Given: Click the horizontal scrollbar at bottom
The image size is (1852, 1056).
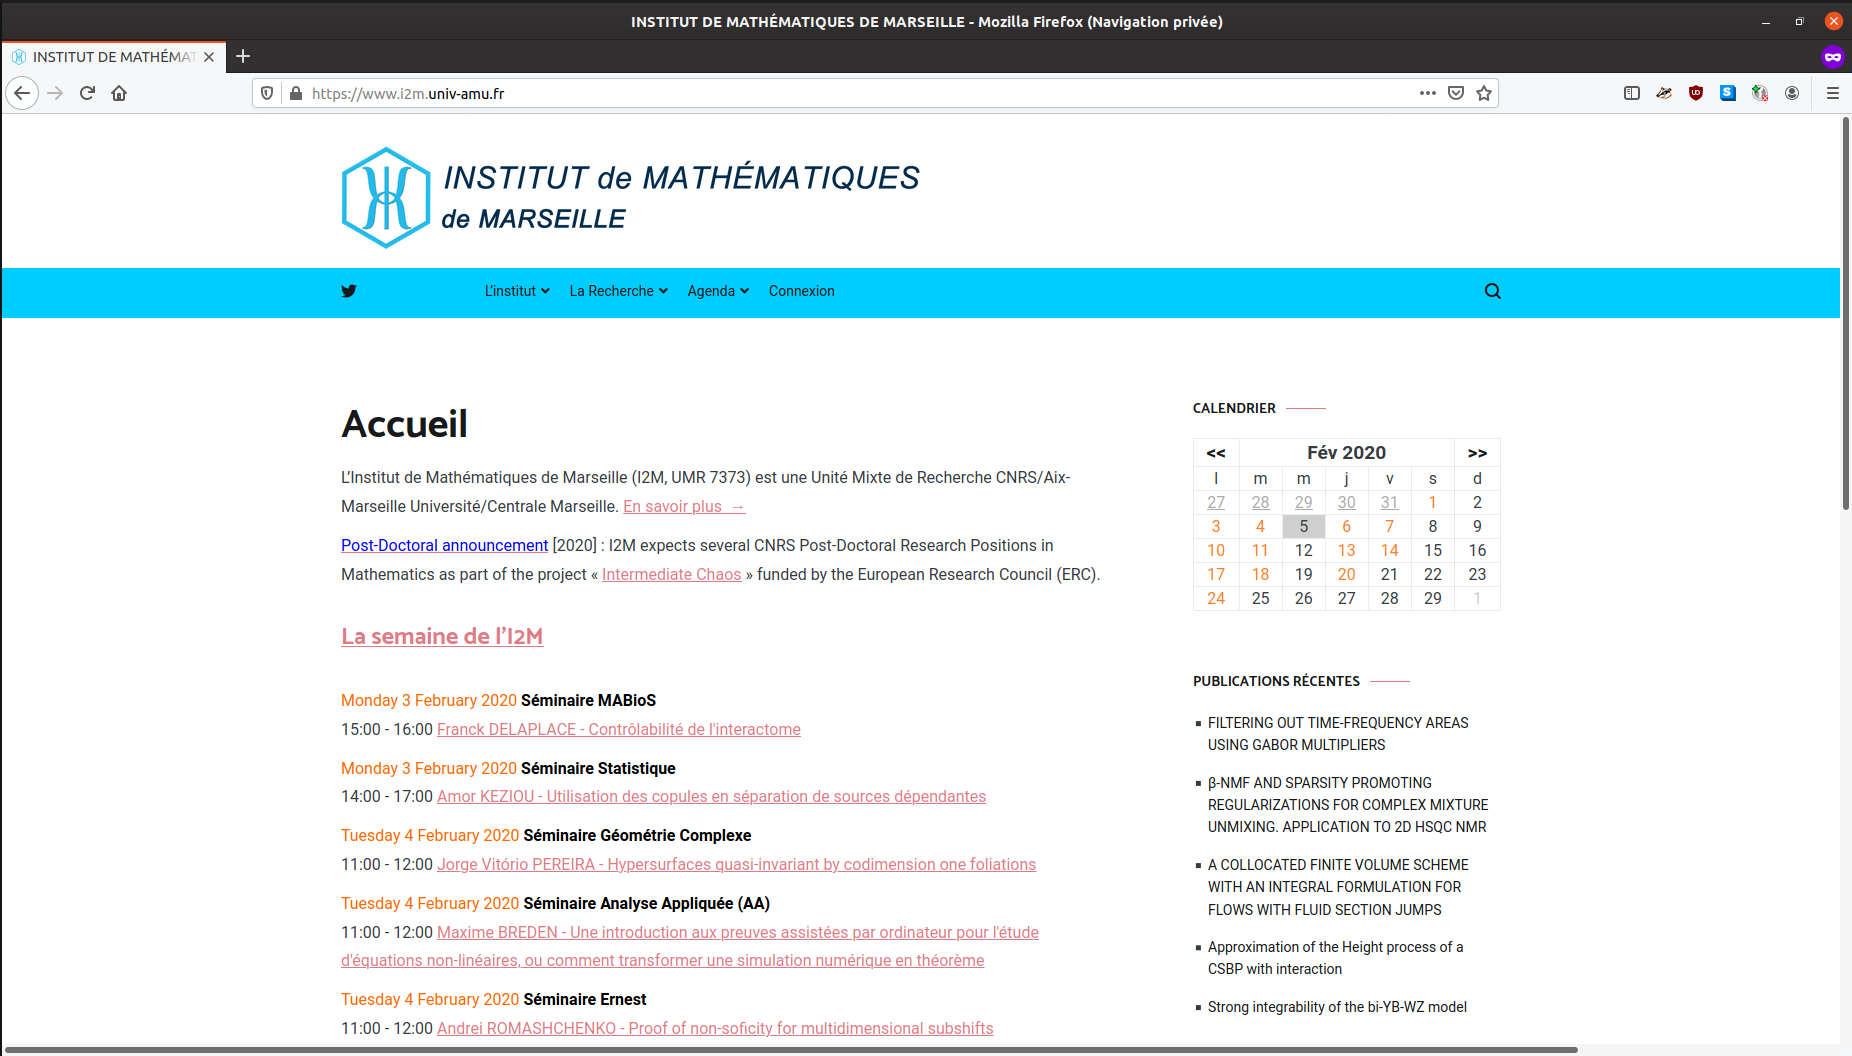Looking at the screenshot, I should click(x=790, y=1050).
